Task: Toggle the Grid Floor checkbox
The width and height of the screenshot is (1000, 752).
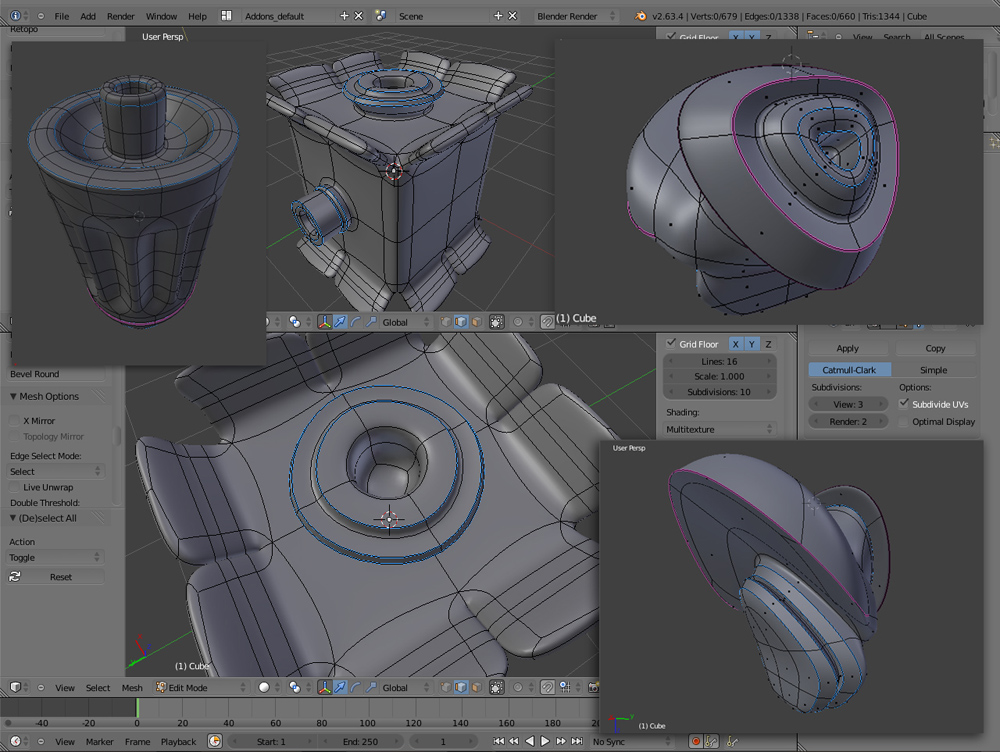Action: (x=673, y=344)
